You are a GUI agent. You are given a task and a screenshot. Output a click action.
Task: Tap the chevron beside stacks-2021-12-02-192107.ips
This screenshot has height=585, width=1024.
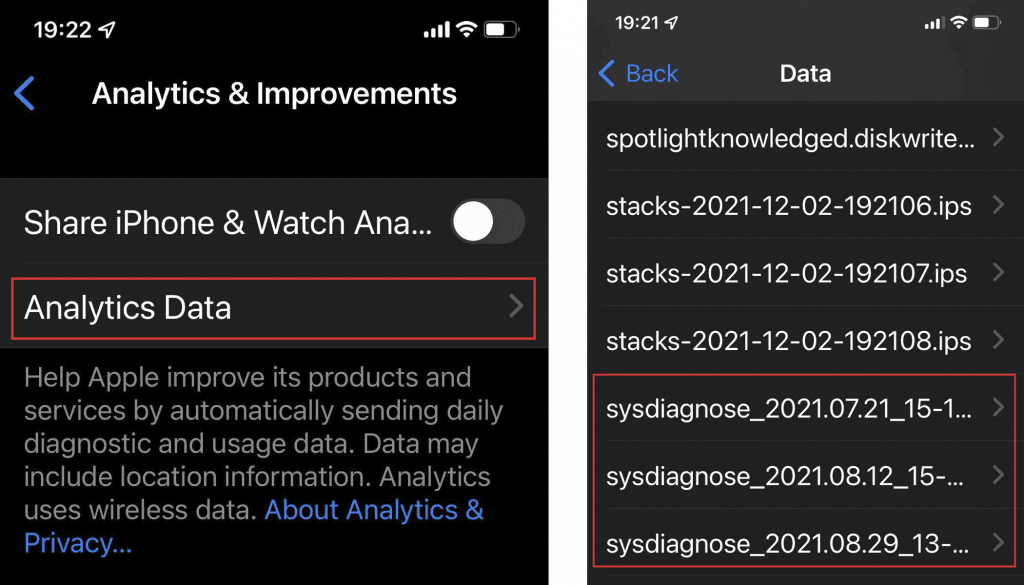click(x=997, y=272)
